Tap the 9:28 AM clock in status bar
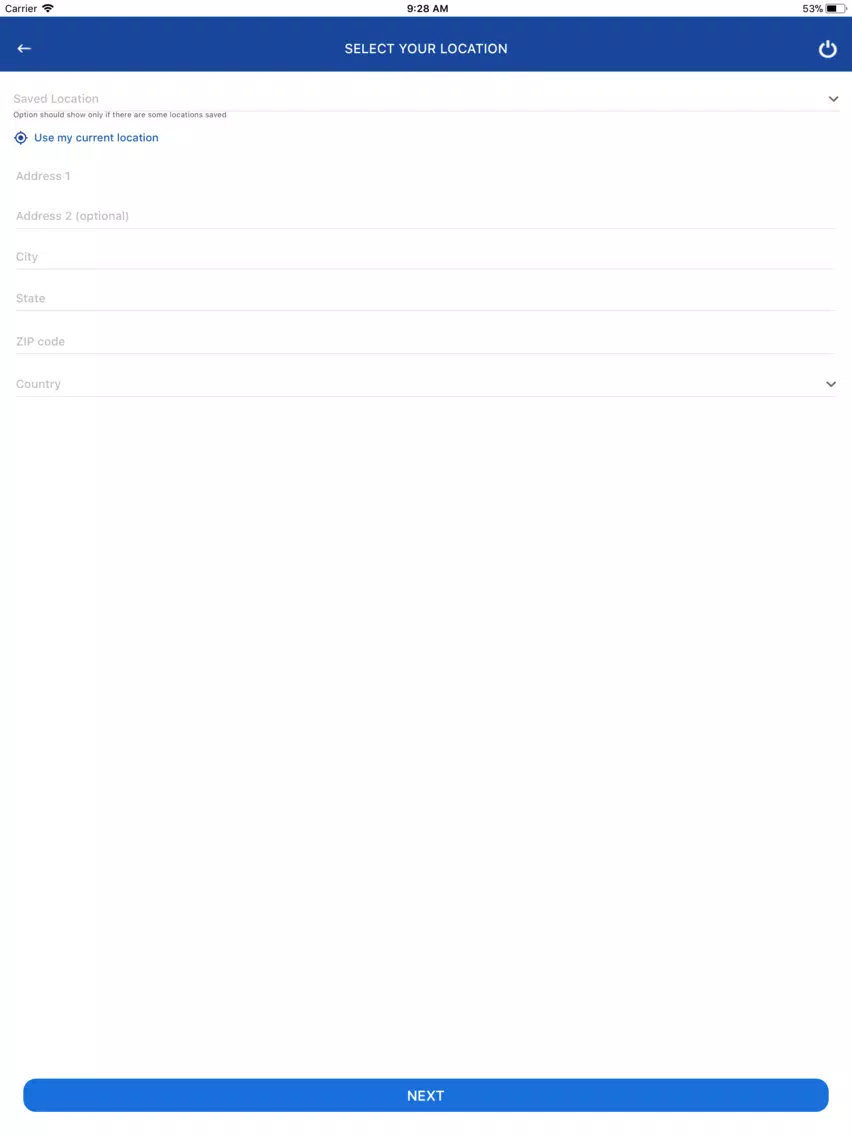 [427, 9]
